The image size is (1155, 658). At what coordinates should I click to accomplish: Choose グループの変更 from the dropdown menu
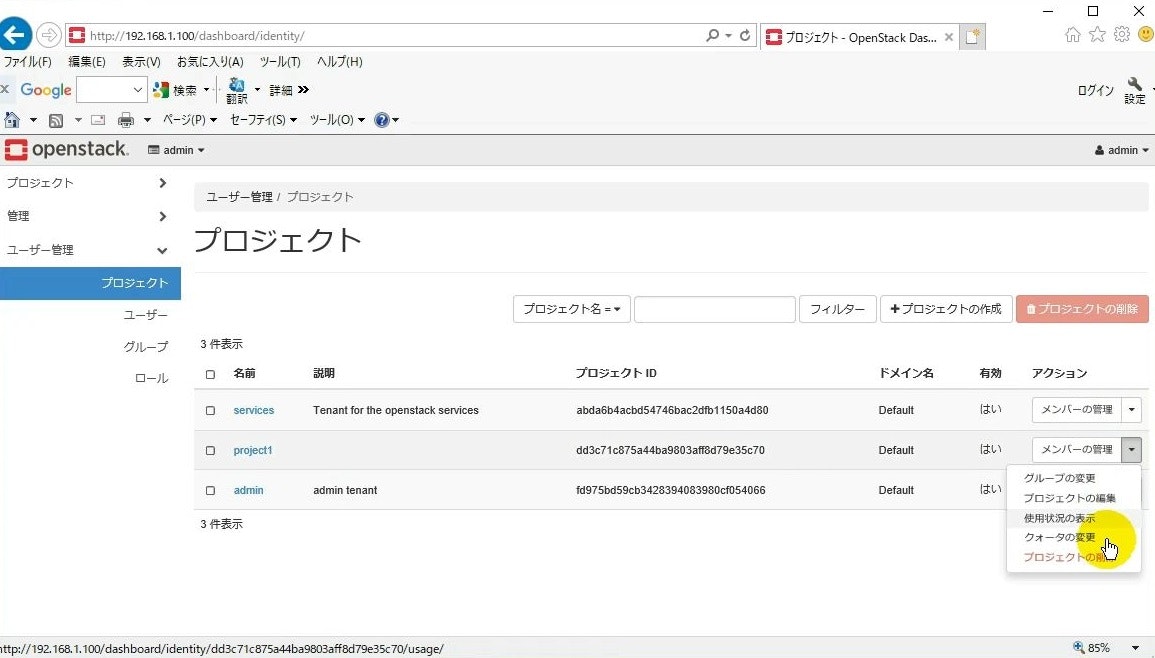tap(1059, 478)
